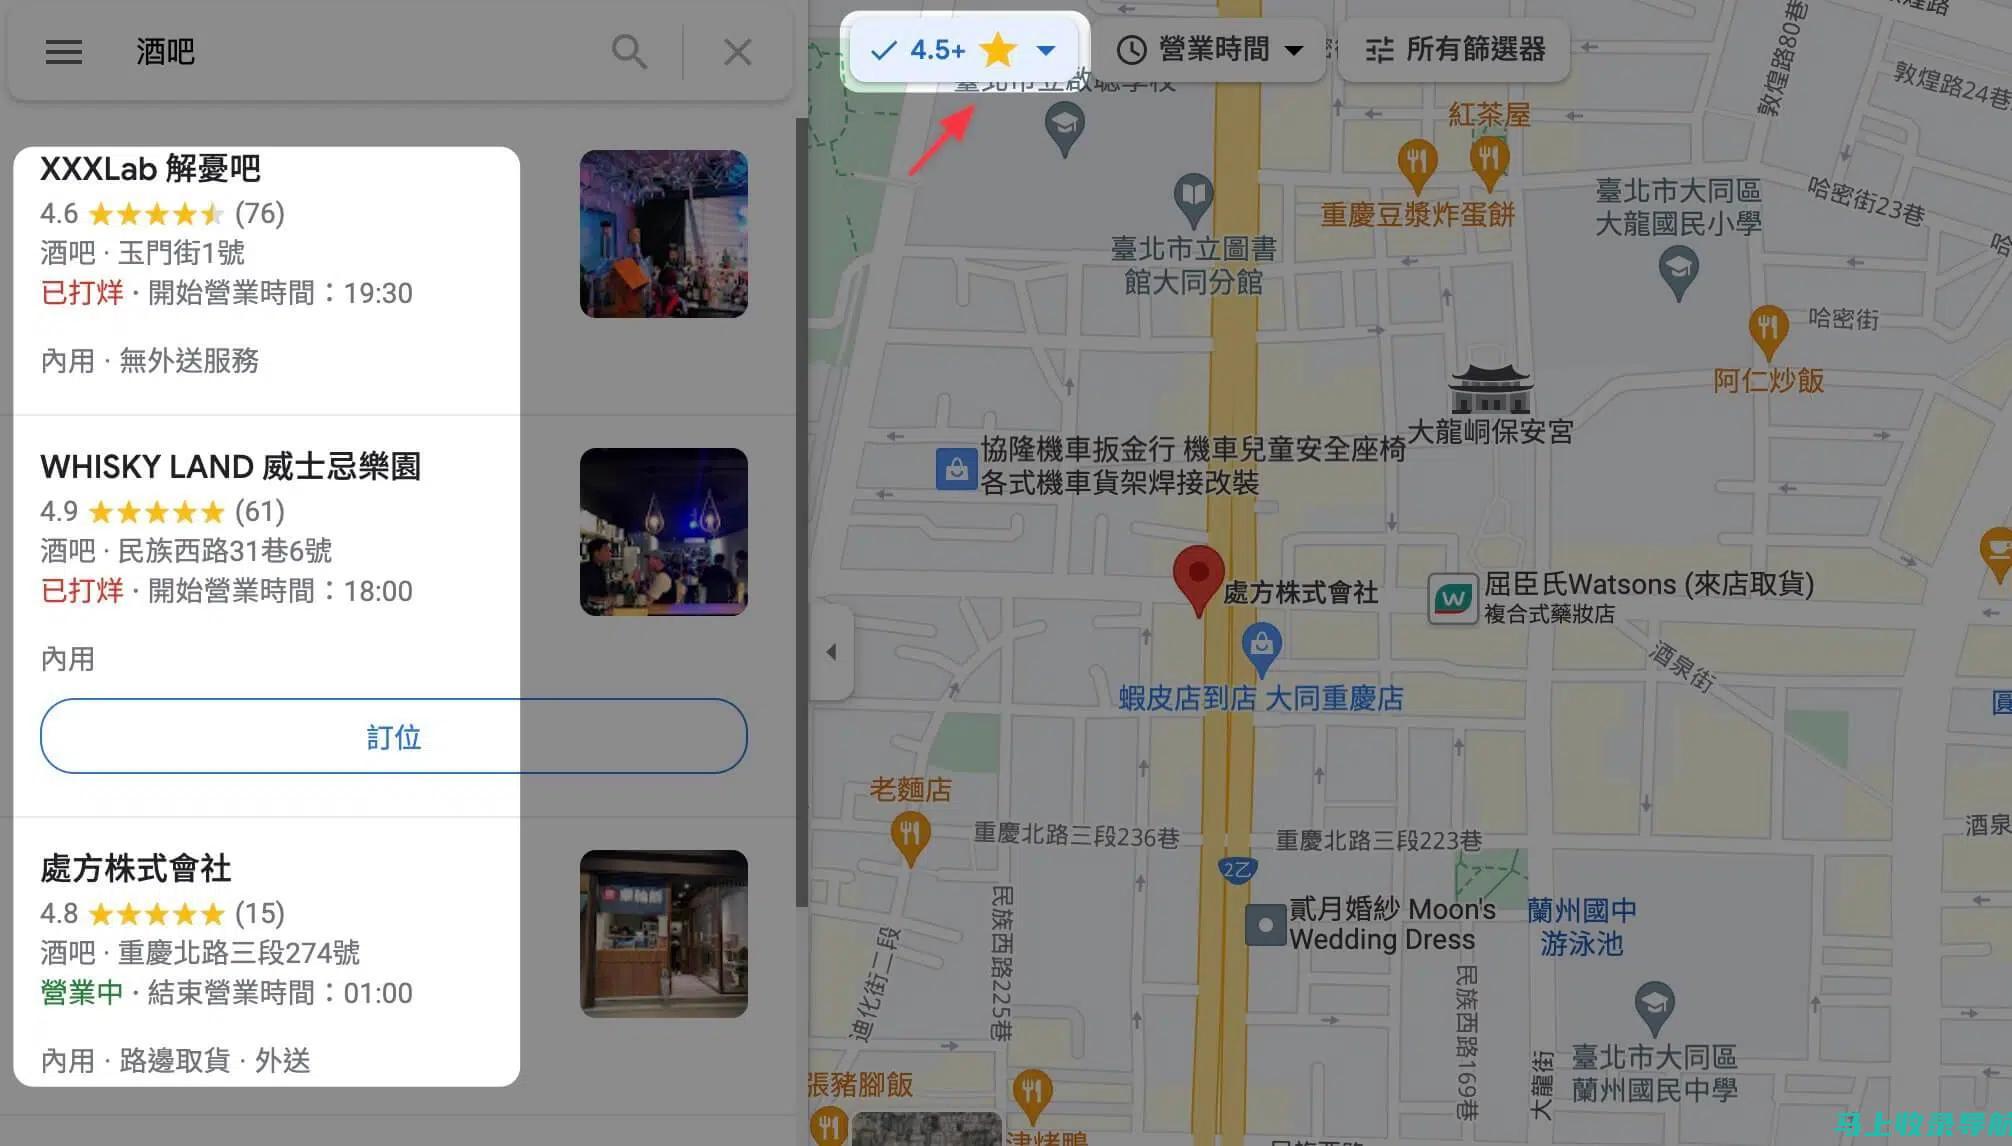This screenshot has width=2012, height=1146.
Task: Click the results list scrollbar
Action: point(800,512)
